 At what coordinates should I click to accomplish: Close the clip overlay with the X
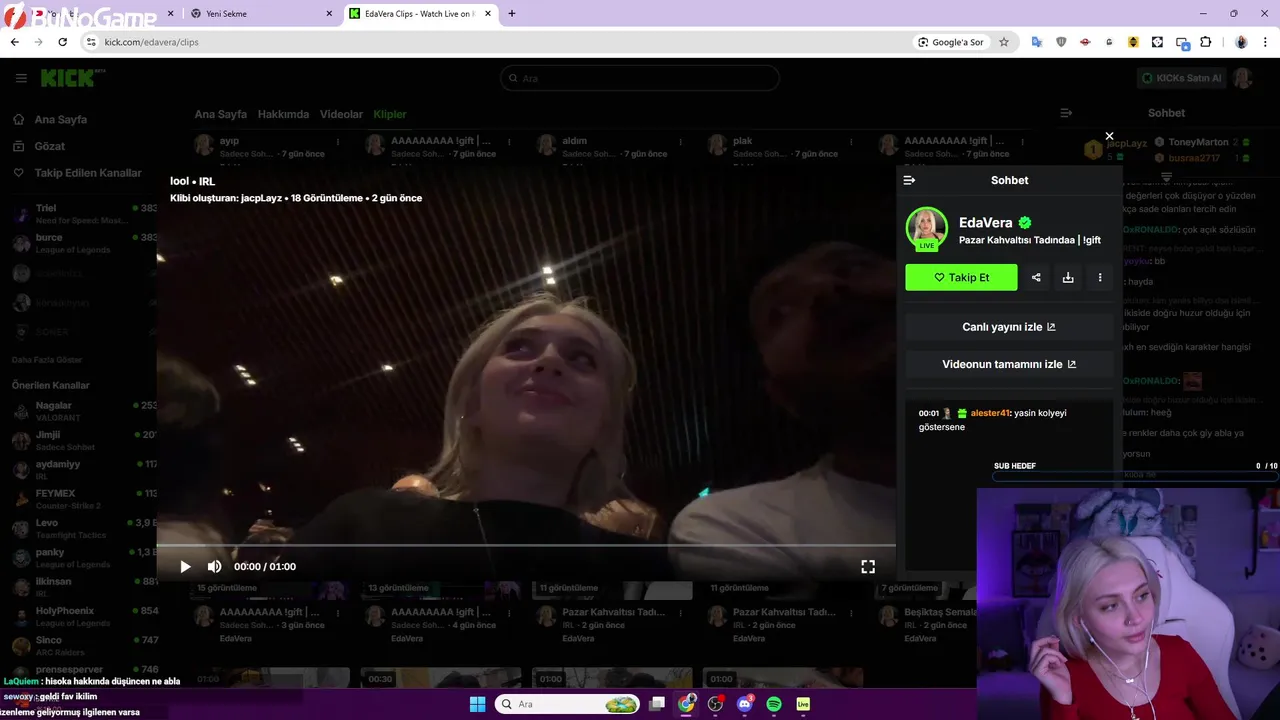(x=1109, y=136)
